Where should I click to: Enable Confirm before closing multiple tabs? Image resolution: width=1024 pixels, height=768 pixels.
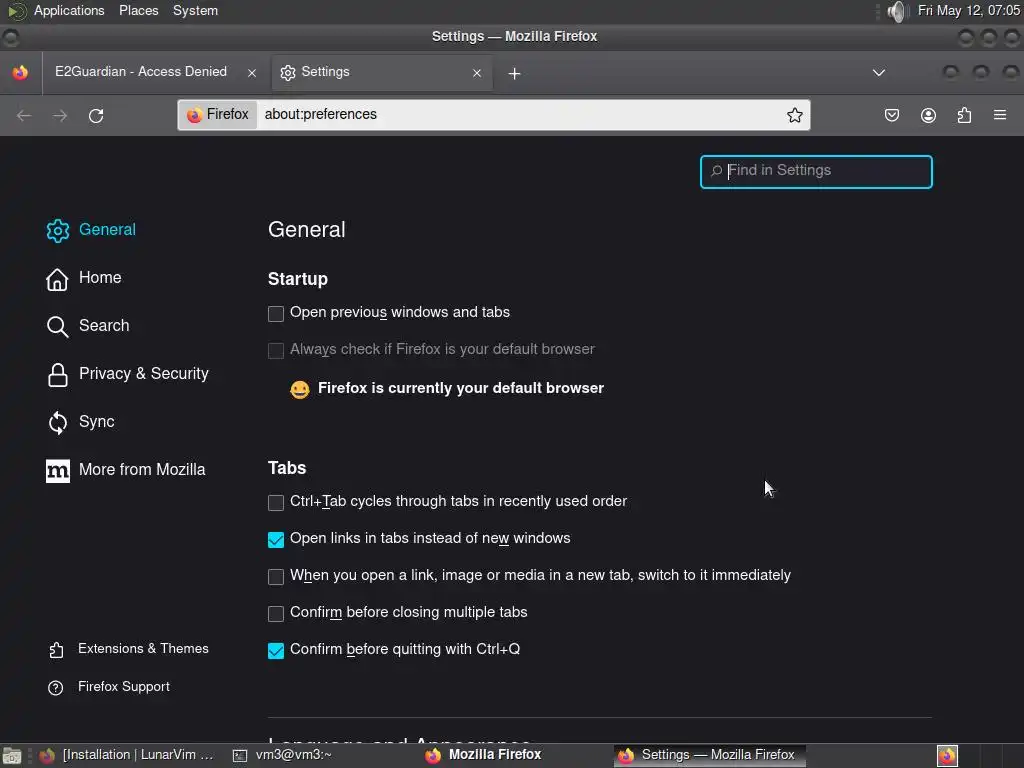(x=276, y=614)
